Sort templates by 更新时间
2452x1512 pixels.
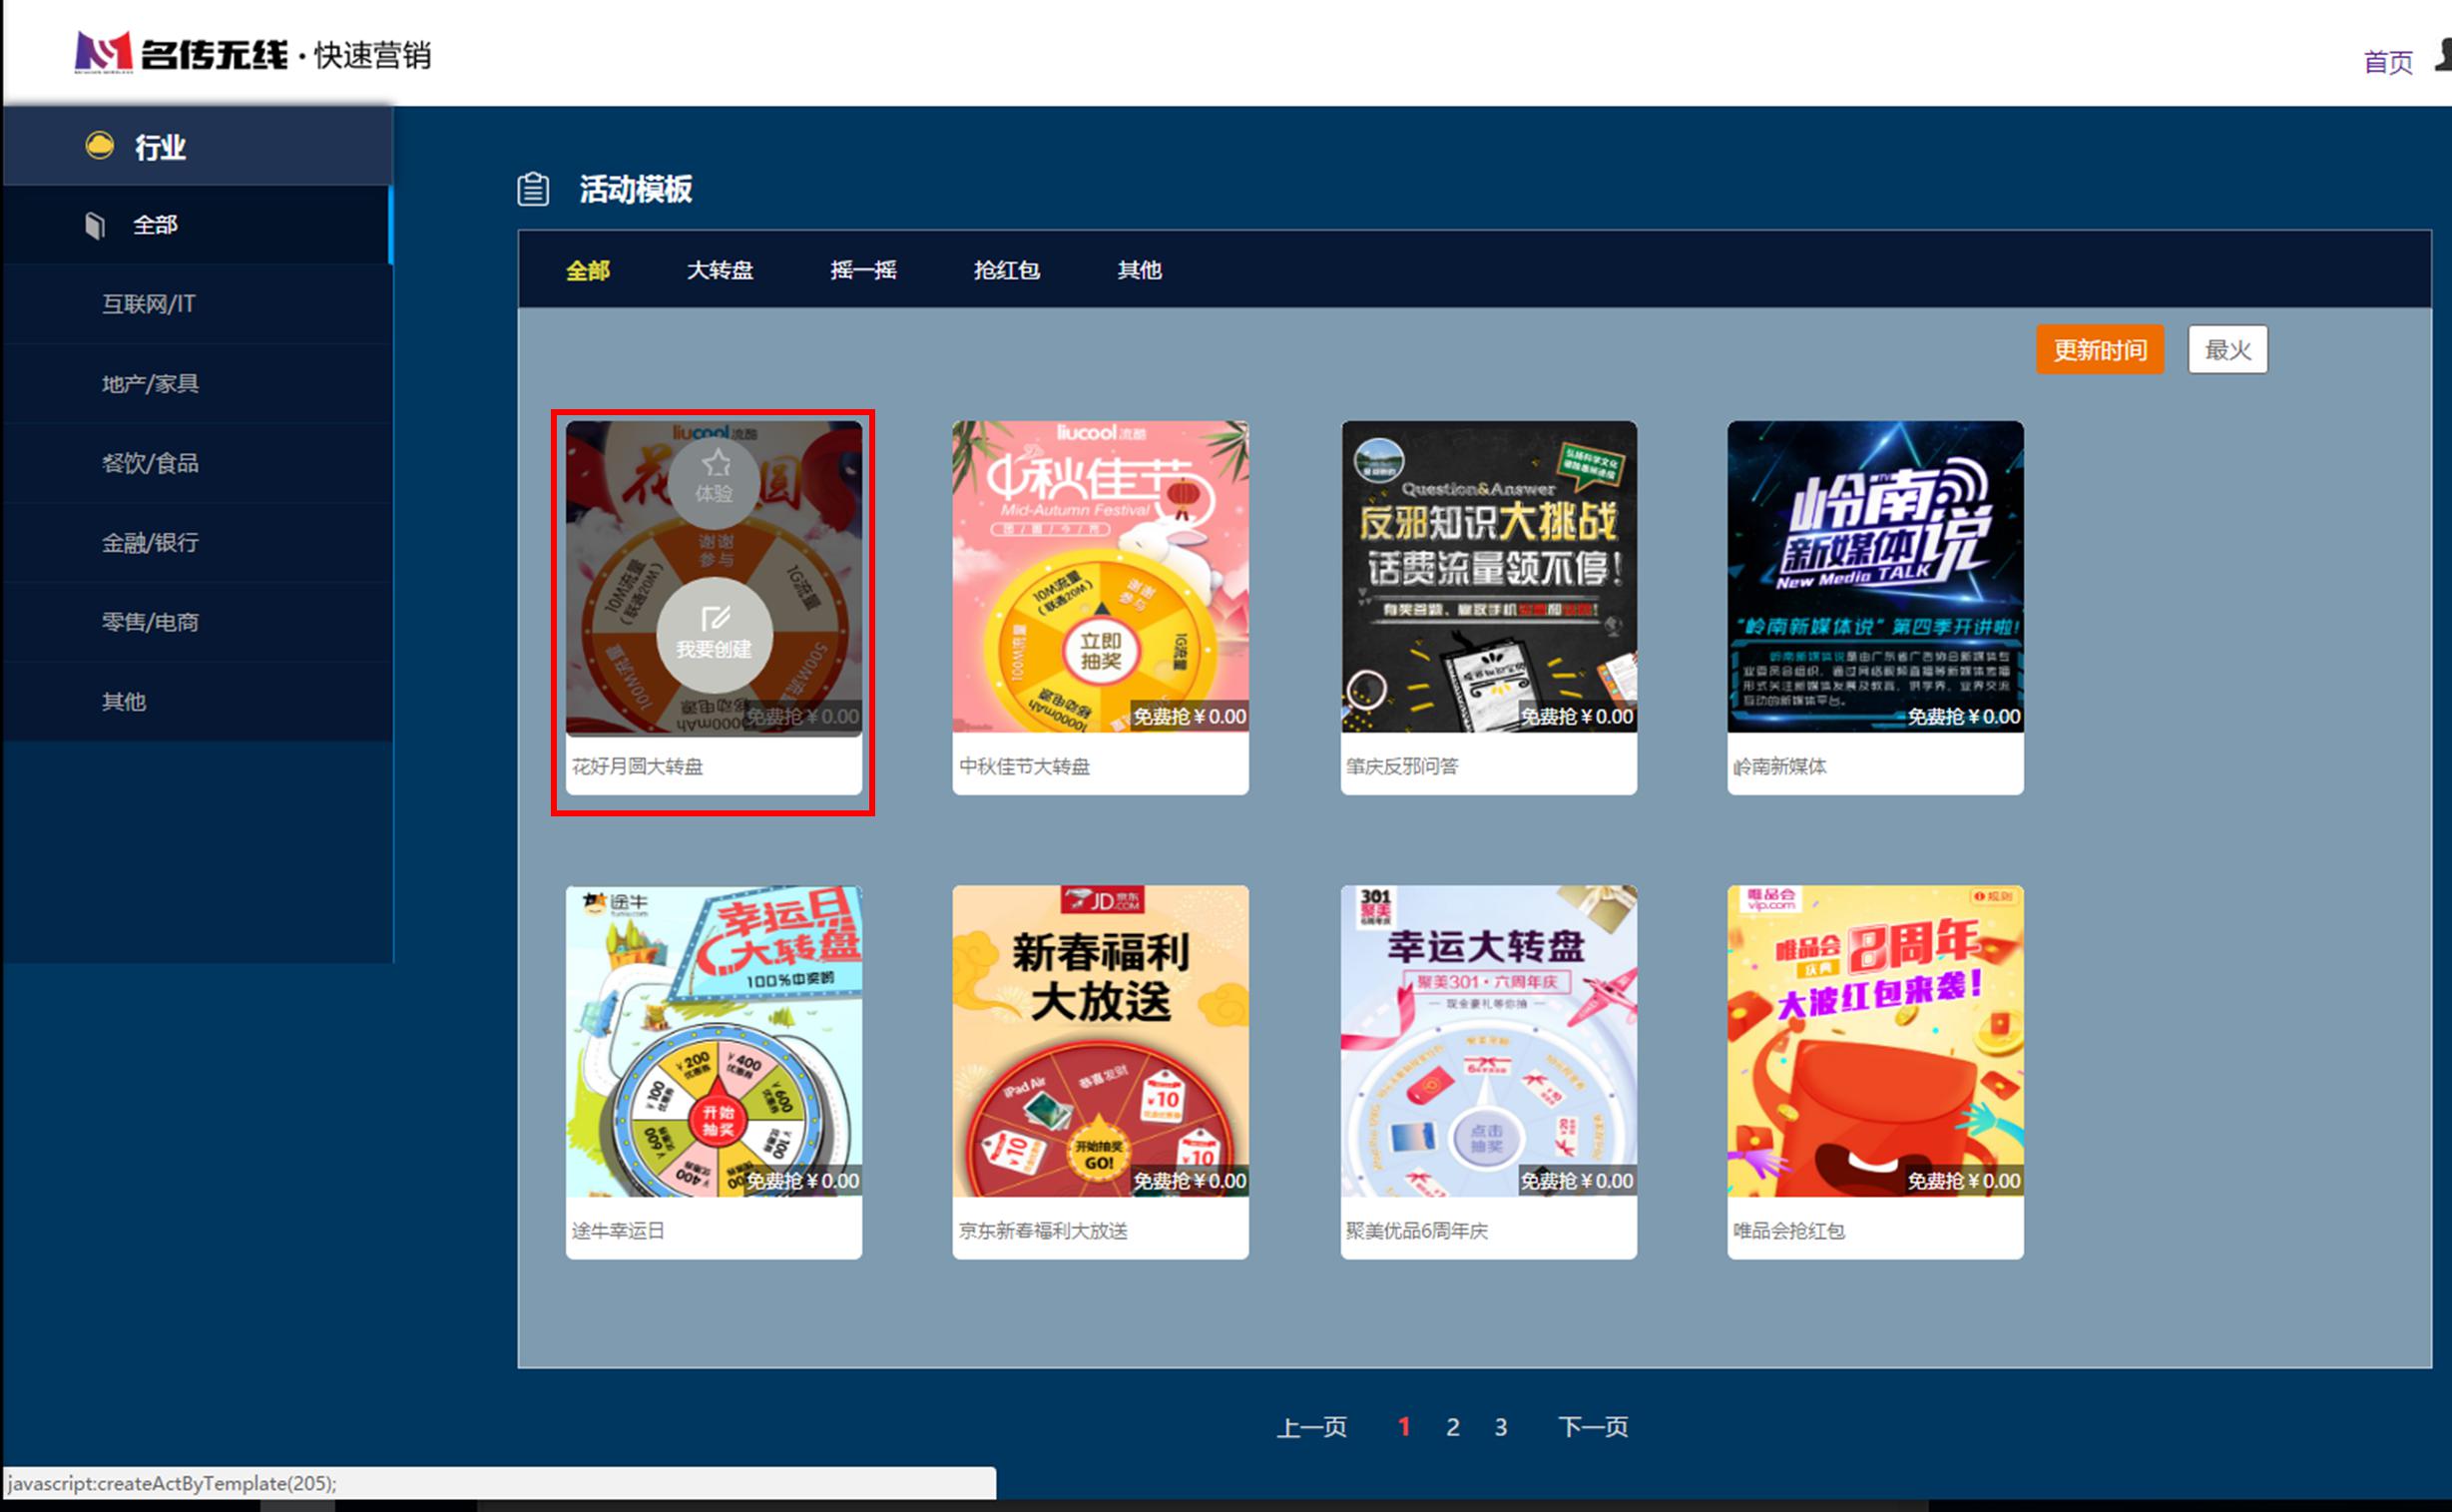pyautogui.click(x=2099, y=350)
